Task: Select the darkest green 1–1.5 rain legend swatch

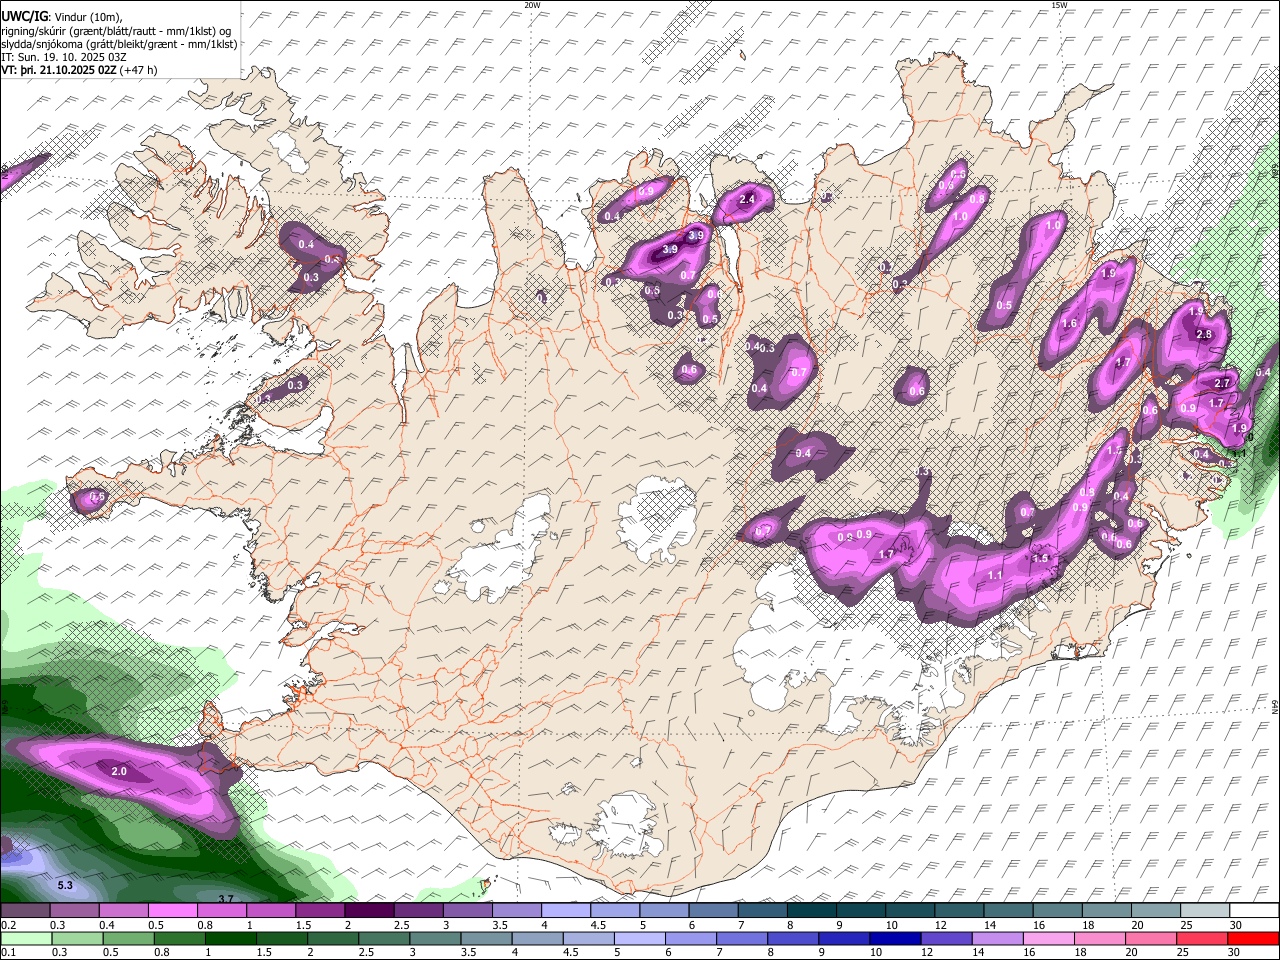Action: click(232, 939)
